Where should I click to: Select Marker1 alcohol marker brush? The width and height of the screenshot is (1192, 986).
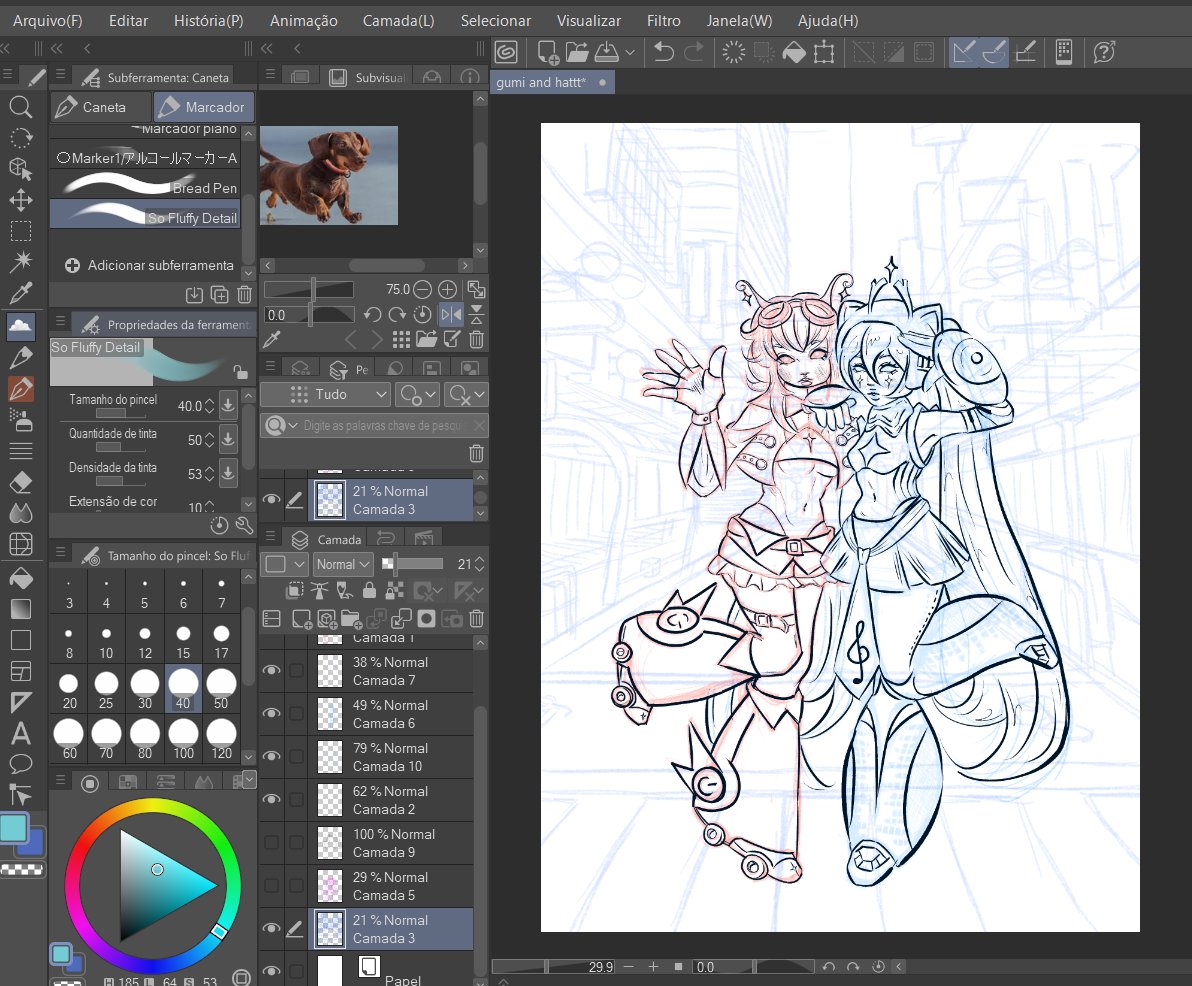(145, 158)
